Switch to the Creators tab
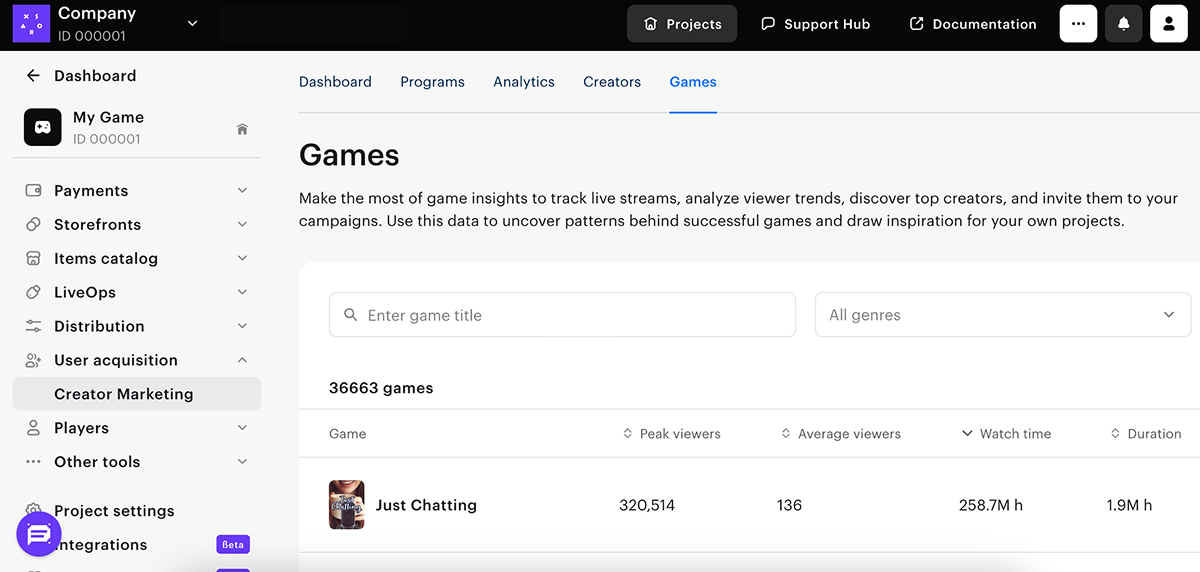The height and width of the screenshot is (572, 1200). tap(612, 82)
